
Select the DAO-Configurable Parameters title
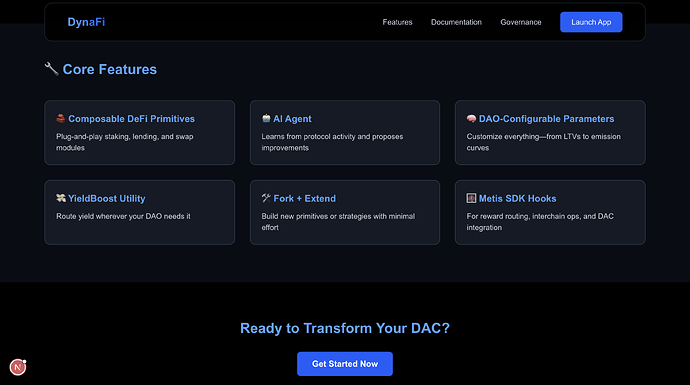pyautogui.click(x=546, y=119)
